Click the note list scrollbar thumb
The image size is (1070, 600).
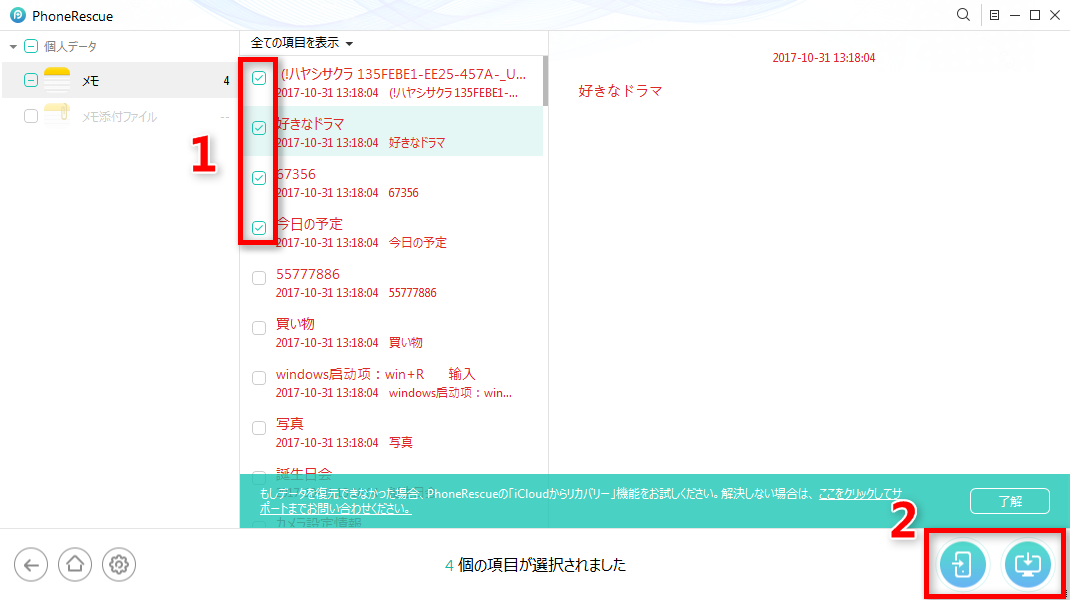pos(545,81)
